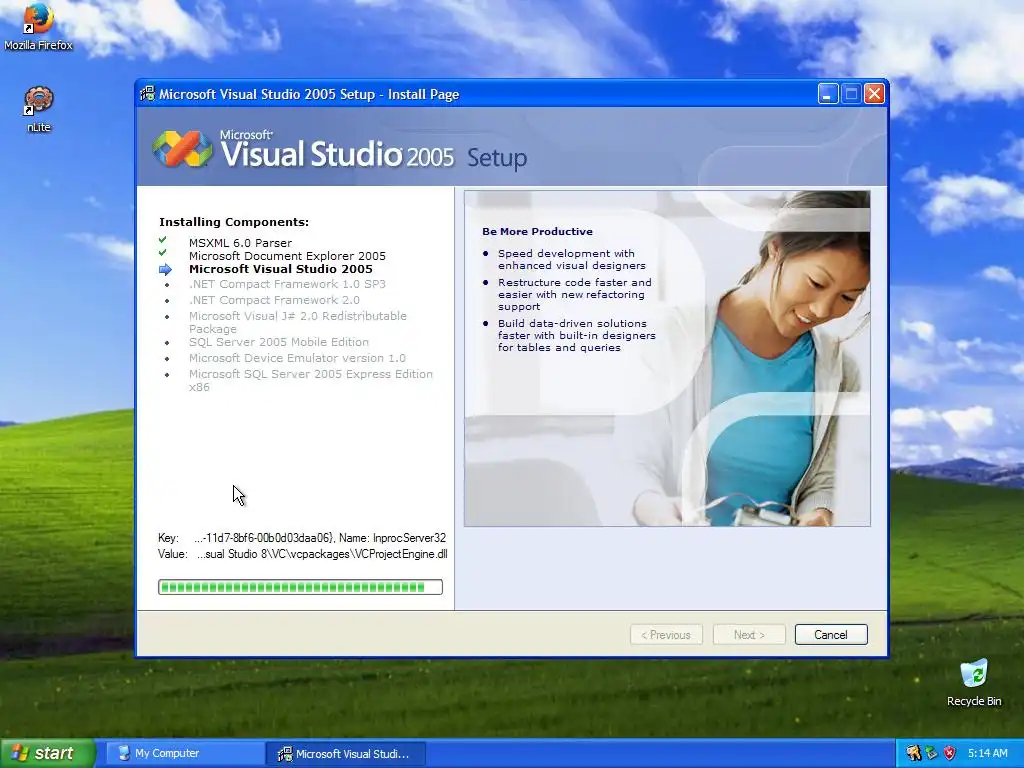1024x768 pixels.
Task: Click the green installation progress bar
Action: tap(300, 587)
